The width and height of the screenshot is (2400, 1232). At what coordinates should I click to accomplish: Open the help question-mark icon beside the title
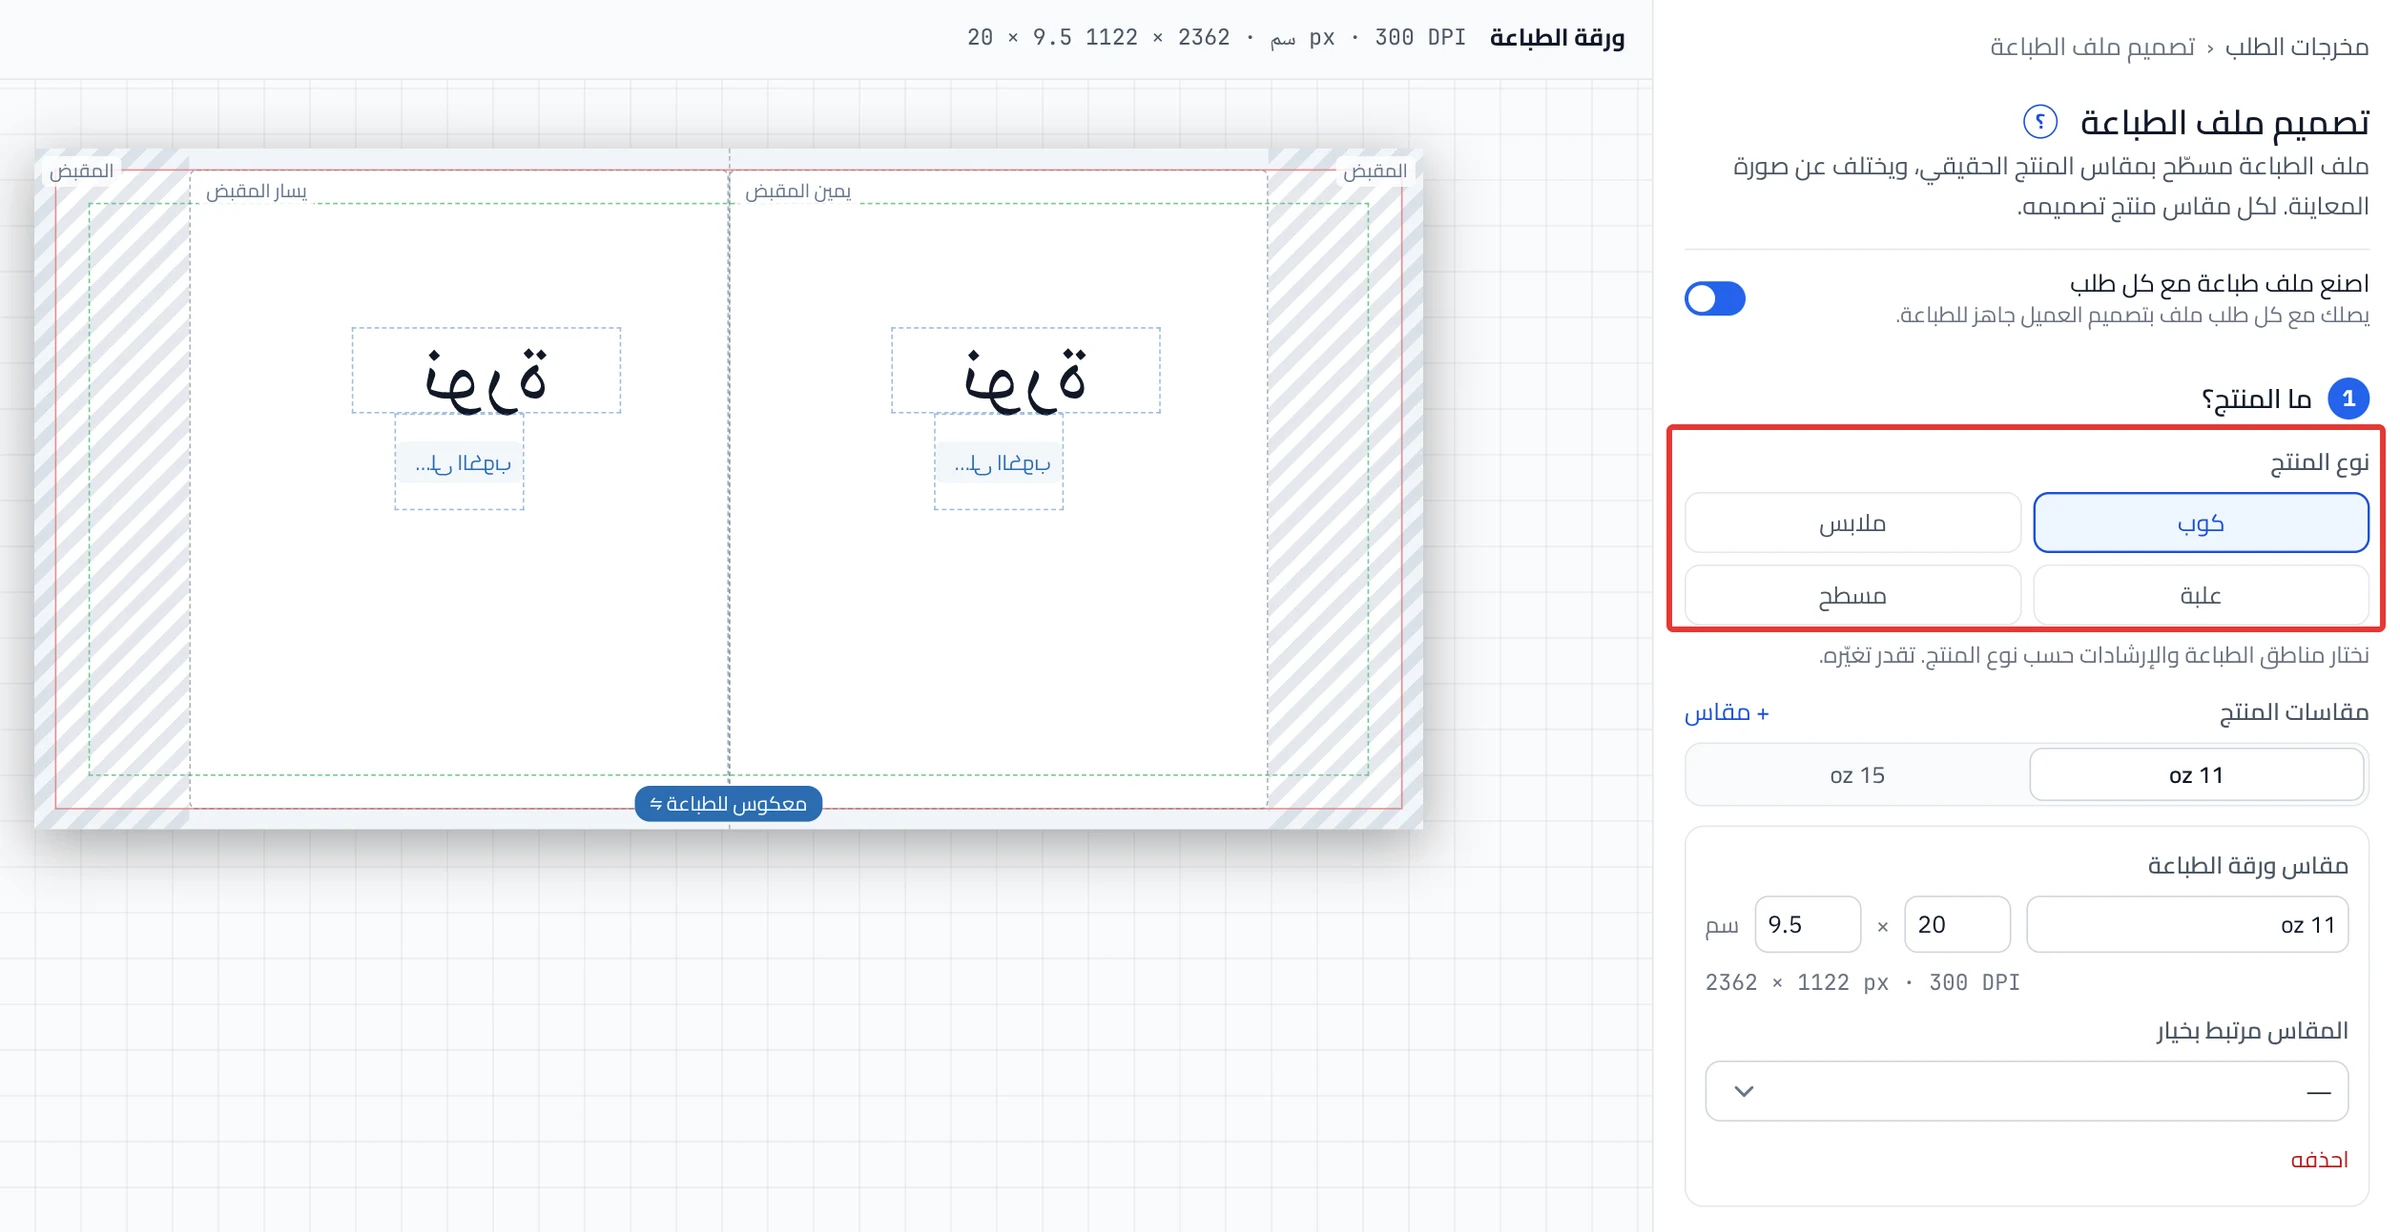(2039, 122)
